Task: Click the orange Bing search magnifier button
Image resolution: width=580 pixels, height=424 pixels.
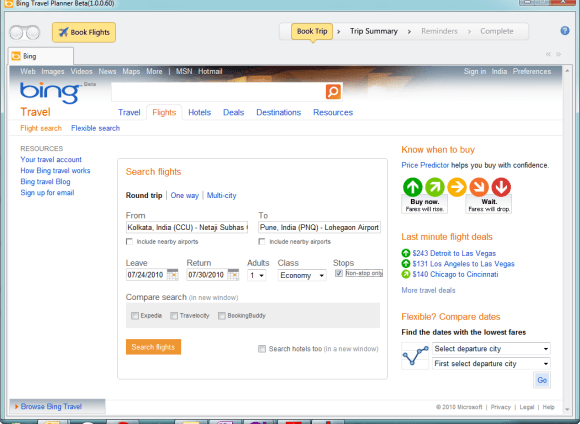Action: [x=333, y=91]
